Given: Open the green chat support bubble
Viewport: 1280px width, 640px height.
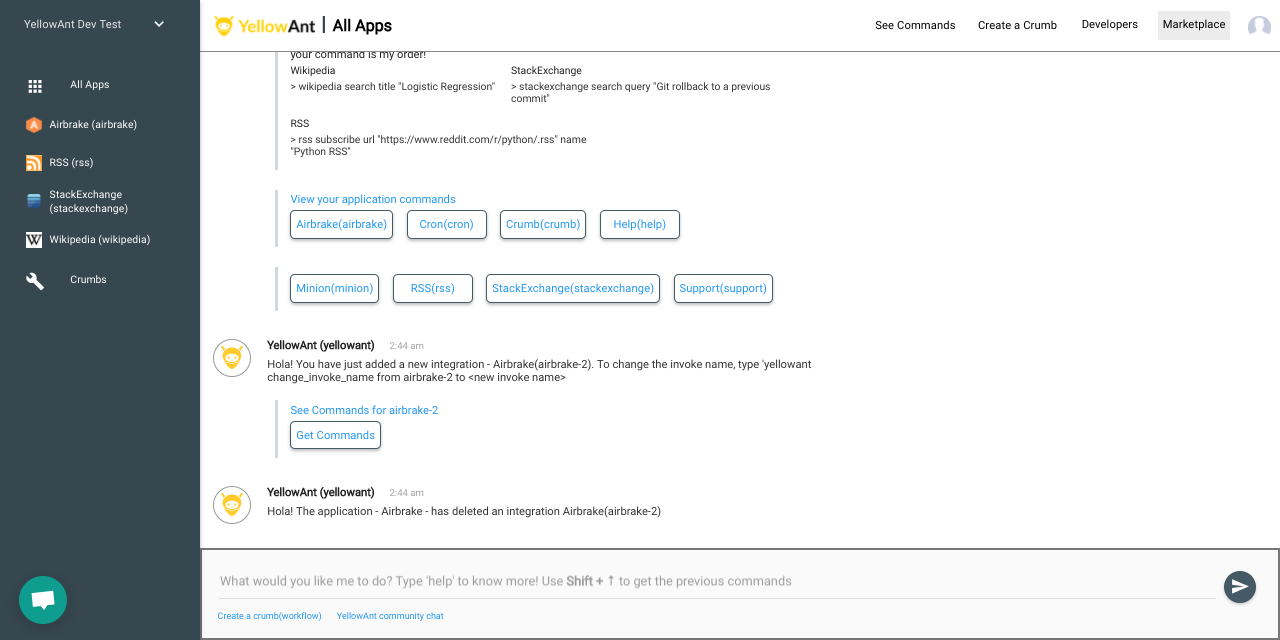Looking at the screenshot, I should [x=43, y=600].
